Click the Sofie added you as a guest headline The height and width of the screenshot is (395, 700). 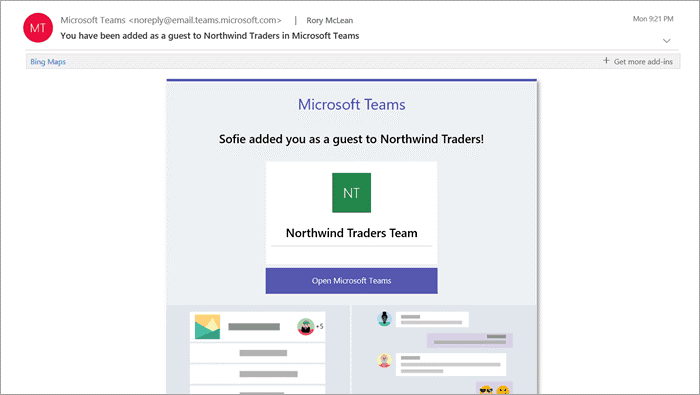pos(351,139)
